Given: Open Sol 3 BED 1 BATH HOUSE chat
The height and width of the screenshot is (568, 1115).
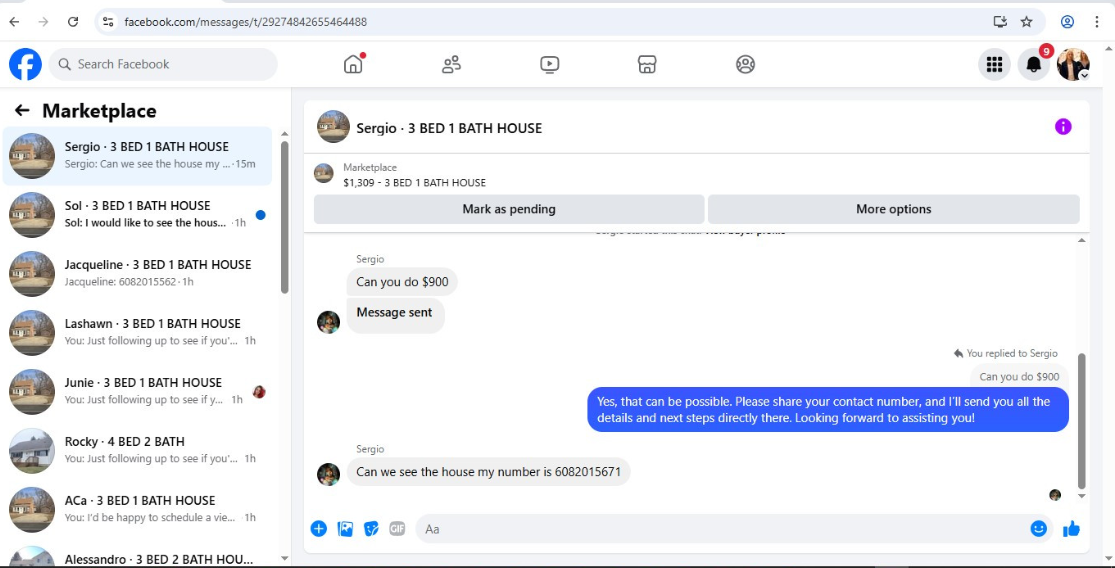Looking at the screenshot, I should point(137,215).
